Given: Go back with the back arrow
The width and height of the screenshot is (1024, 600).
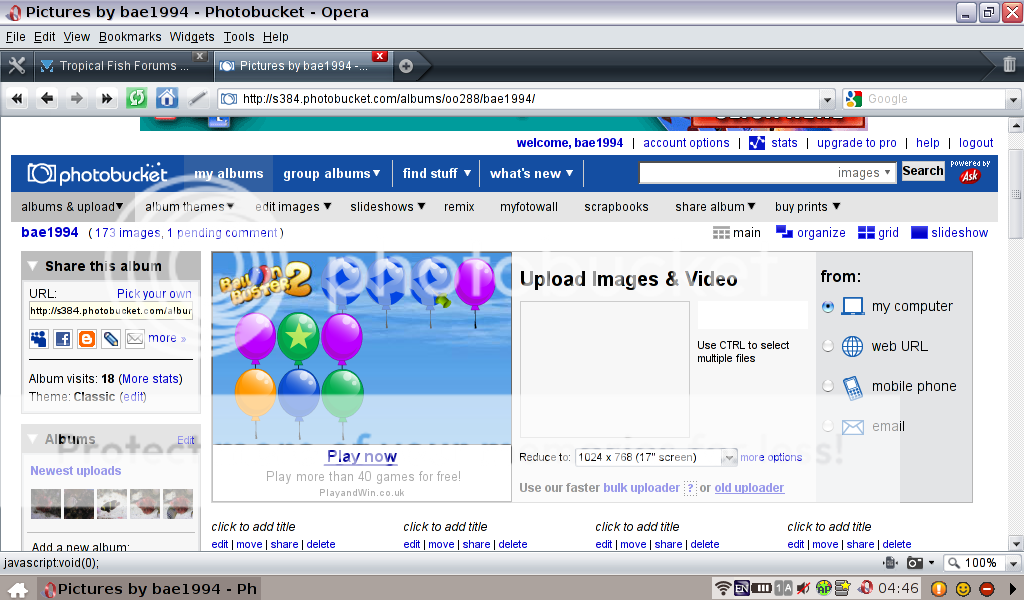Looking at the screenshot, I should tap(46, 99).
